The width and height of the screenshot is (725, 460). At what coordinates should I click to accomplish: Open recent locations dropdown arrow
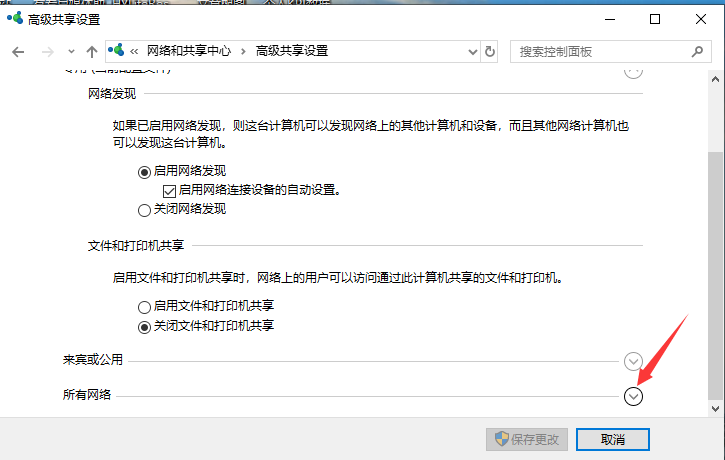[71, 51]
